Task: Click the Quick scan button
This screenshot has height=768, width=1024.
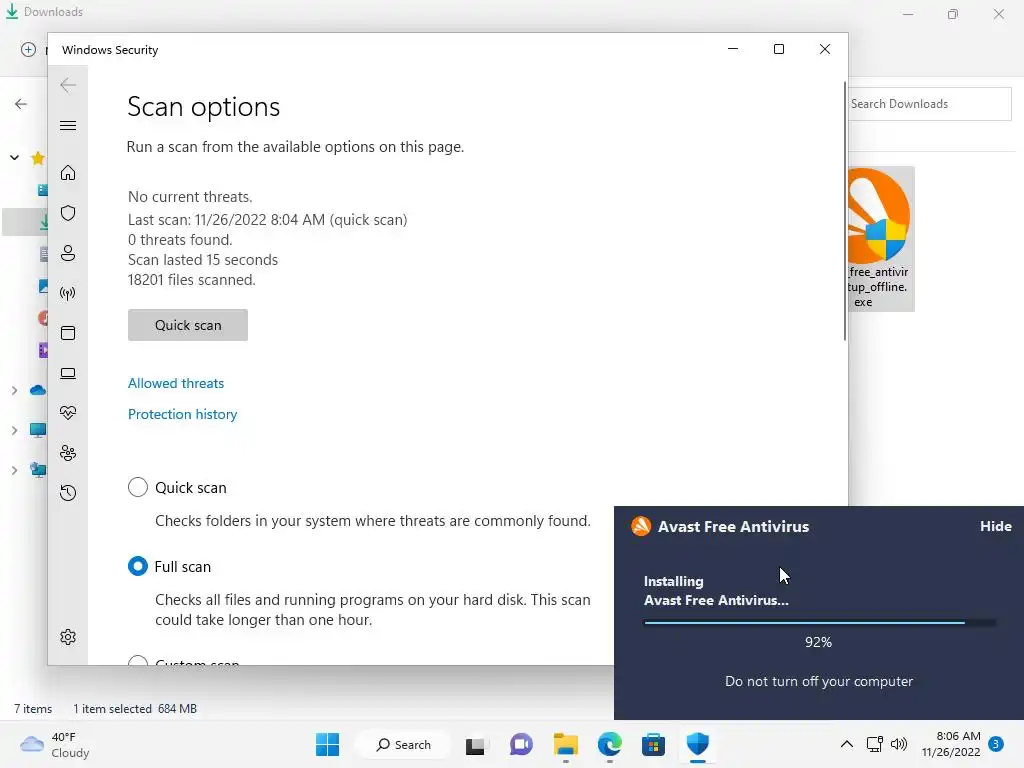Action: click(188, 325)
